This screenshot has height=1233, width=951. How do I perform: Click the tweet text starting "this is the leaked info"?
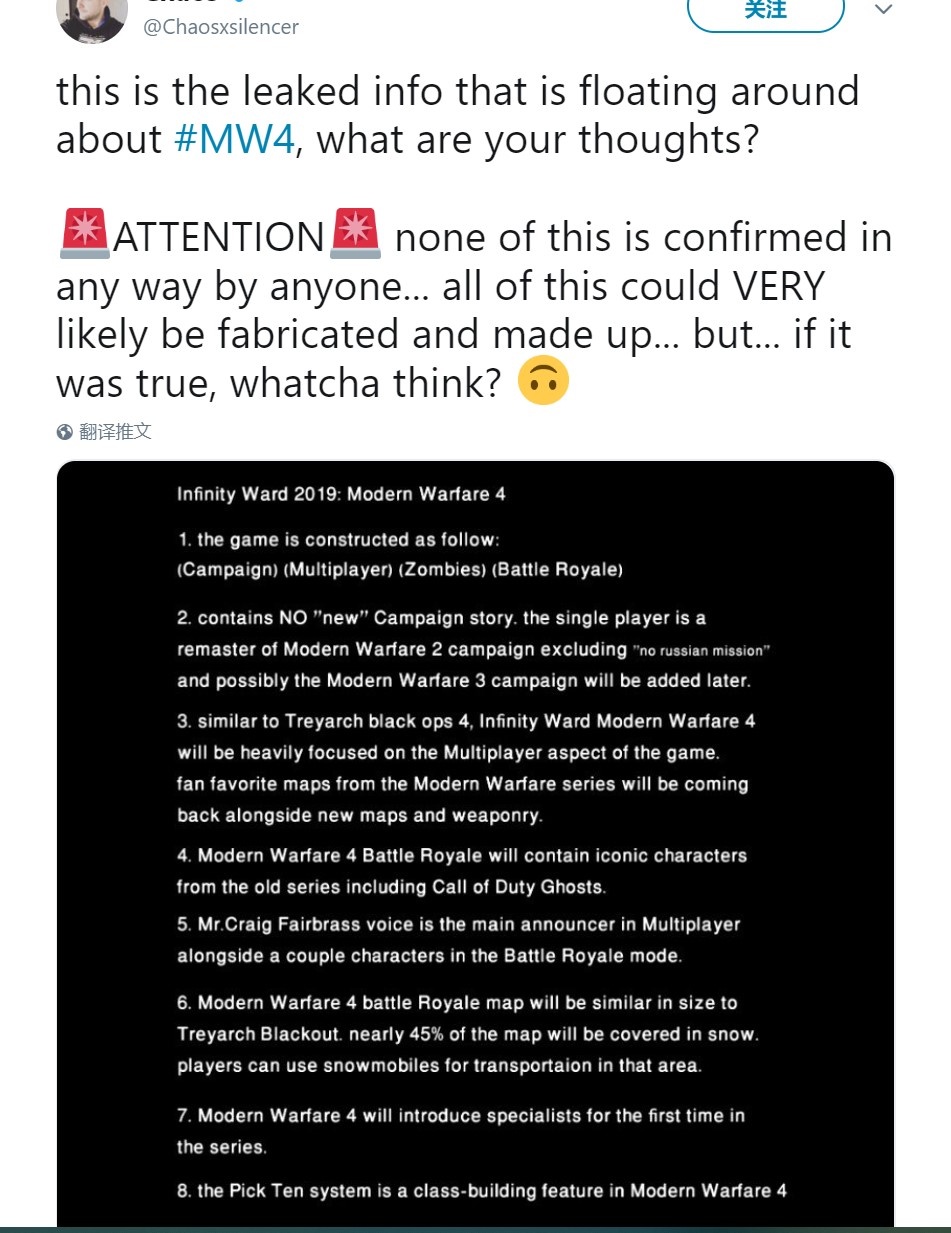tap(457, 92)
